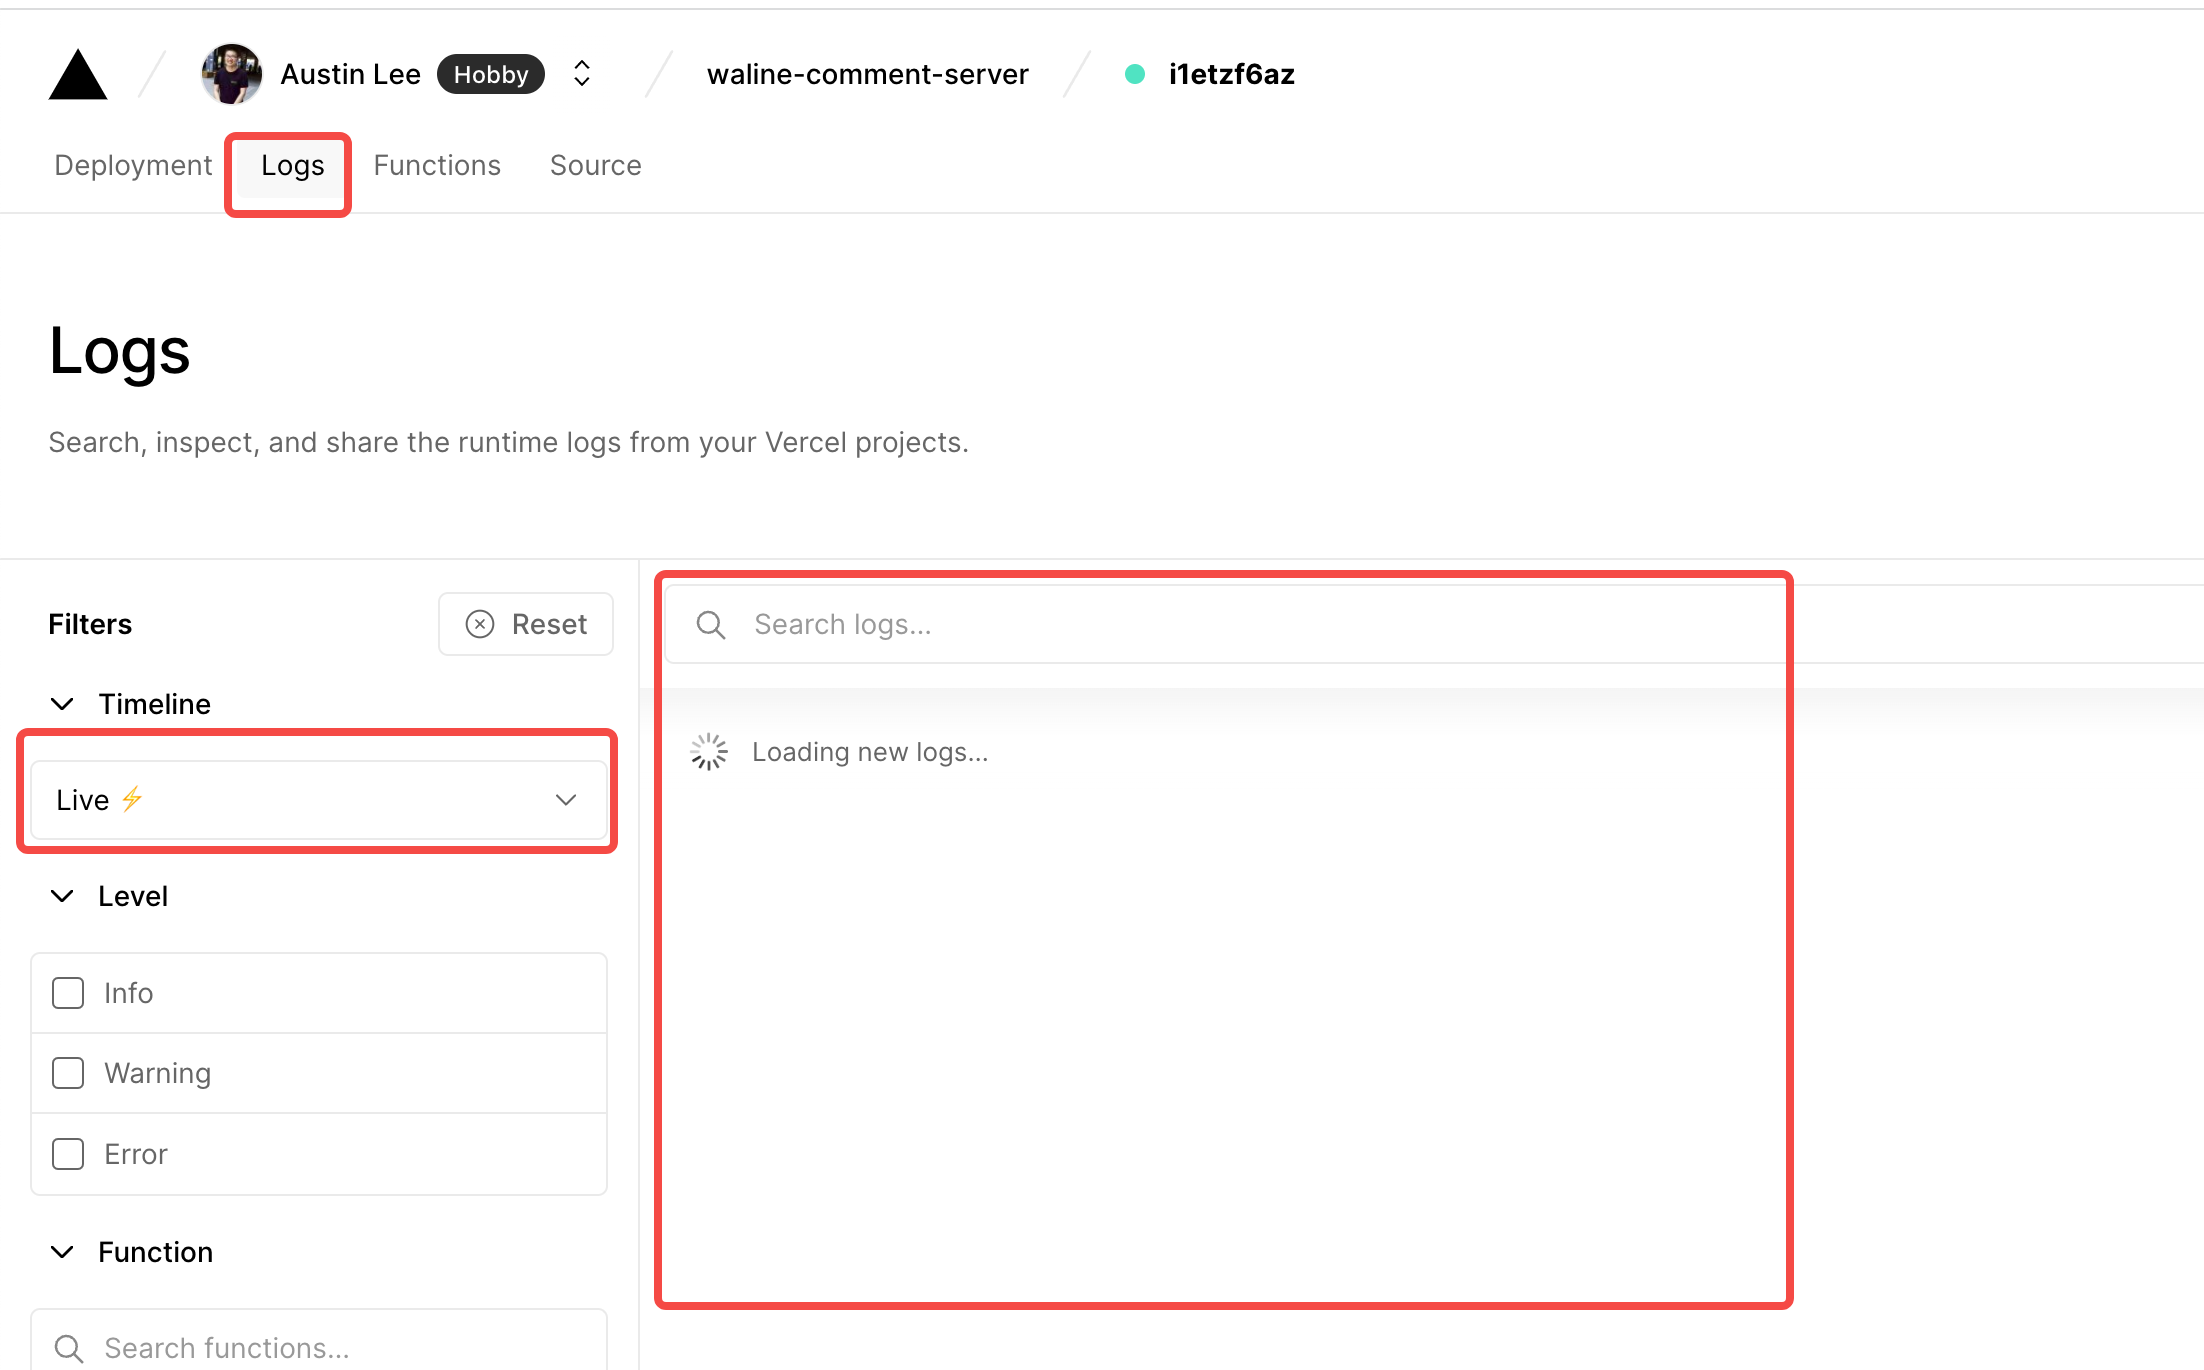The height and width of the screenshot is (1370, 2204).
Task: Click the magnifier icon in Search functions
Action: click(67, 1347)
